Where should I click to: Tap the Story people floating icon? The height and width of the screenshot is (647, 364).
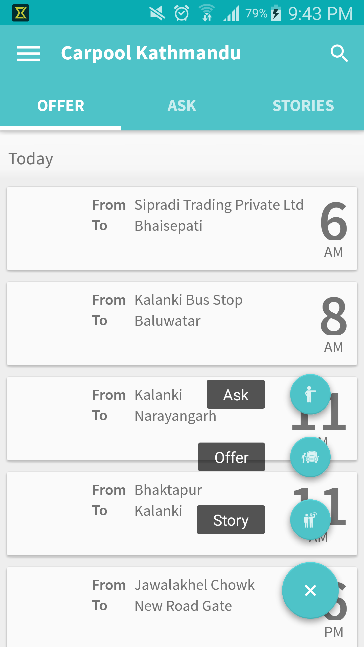(310, 520)
